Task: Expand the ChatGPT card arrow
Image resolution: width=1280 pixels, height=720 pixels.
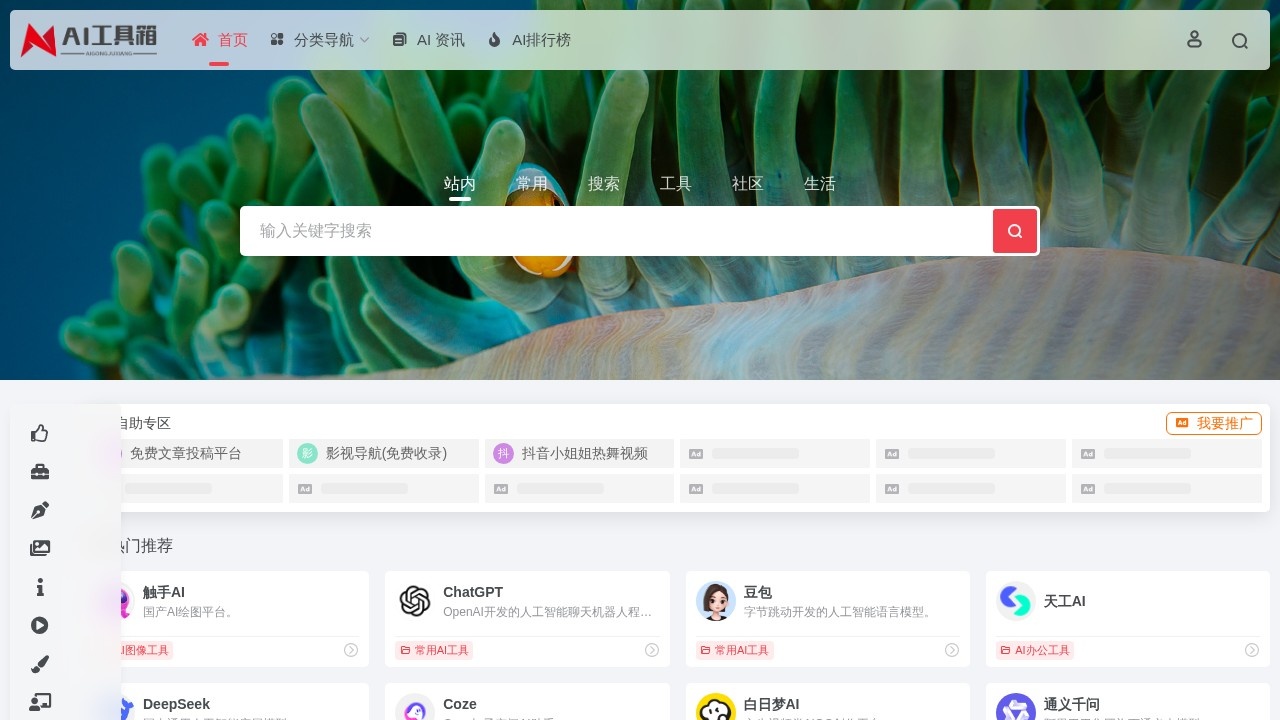Action: [651, 650]
